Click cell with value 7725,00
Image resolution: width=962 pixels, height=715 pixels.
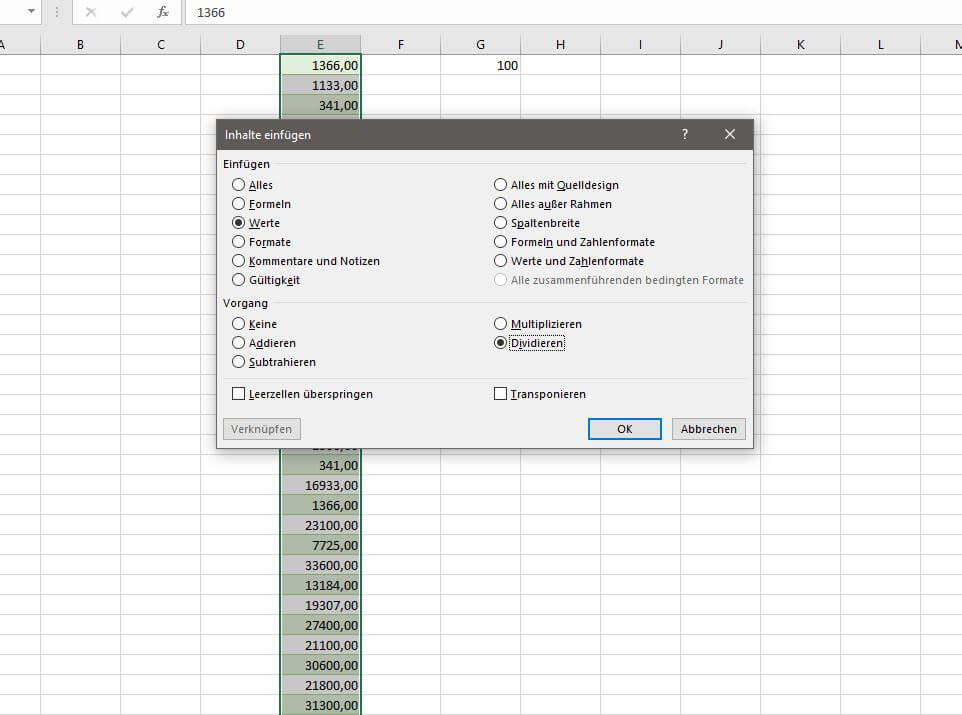tap(320, 546)
